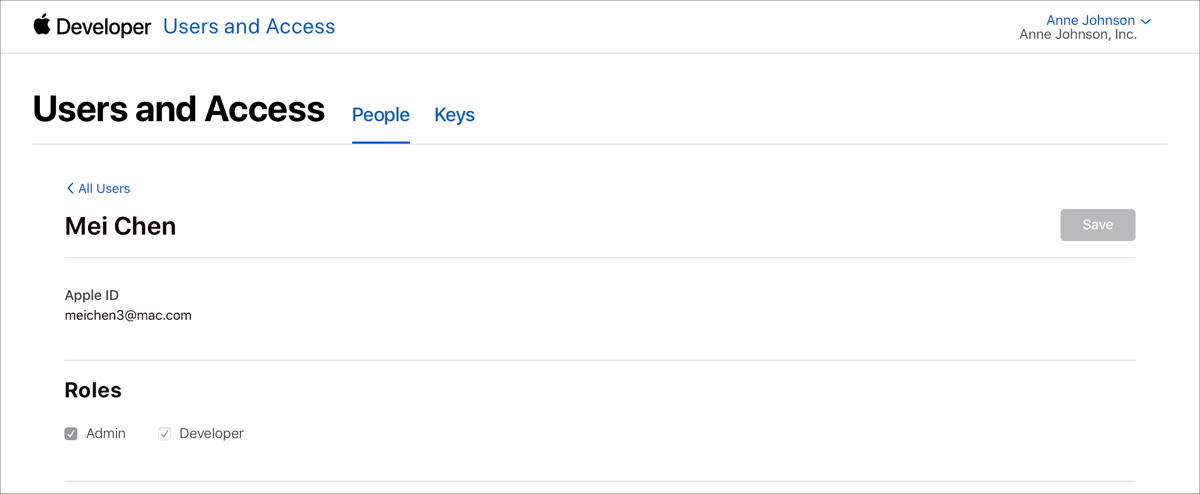Toggle the Admin role checkbox

tap(71, 434)
